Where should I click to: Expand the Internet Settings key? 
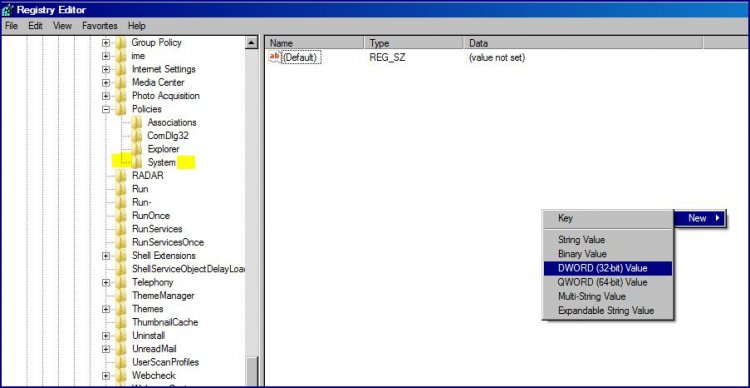pos(106,69)
